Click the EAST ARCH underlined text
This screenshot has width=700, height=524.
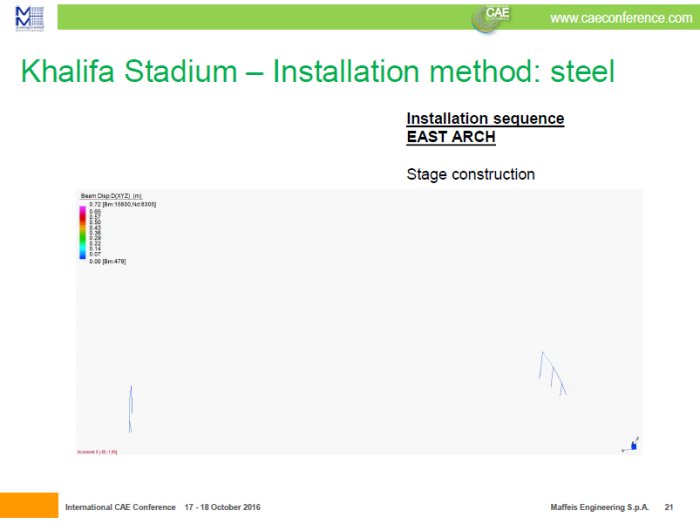450,137
